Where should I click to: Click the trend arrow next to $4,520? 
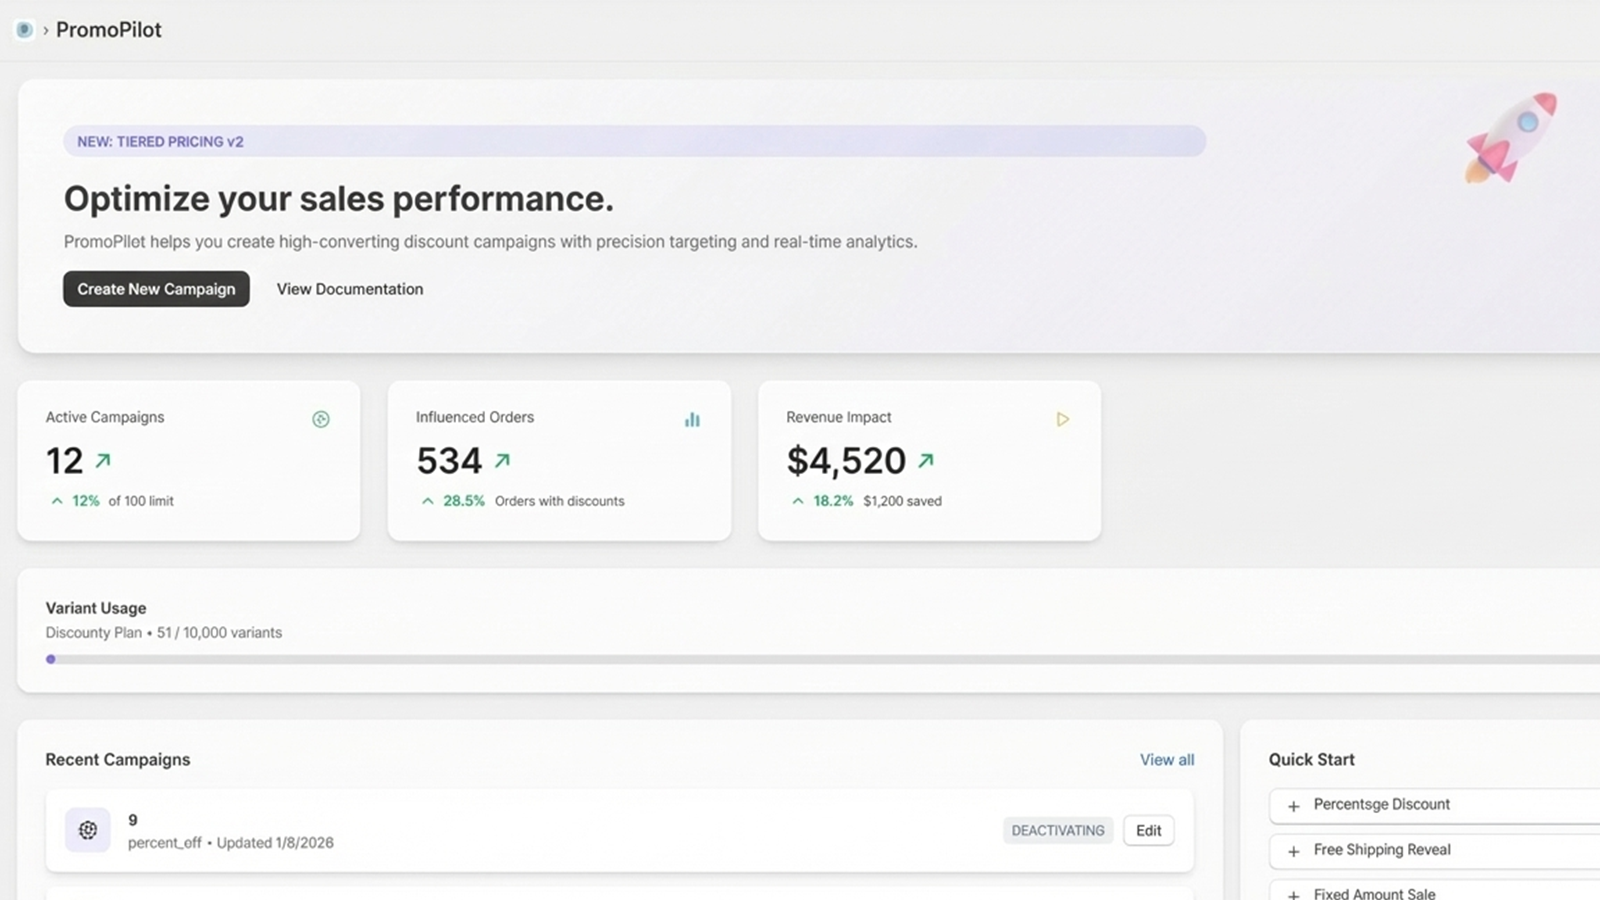click(x=926, y=460)
